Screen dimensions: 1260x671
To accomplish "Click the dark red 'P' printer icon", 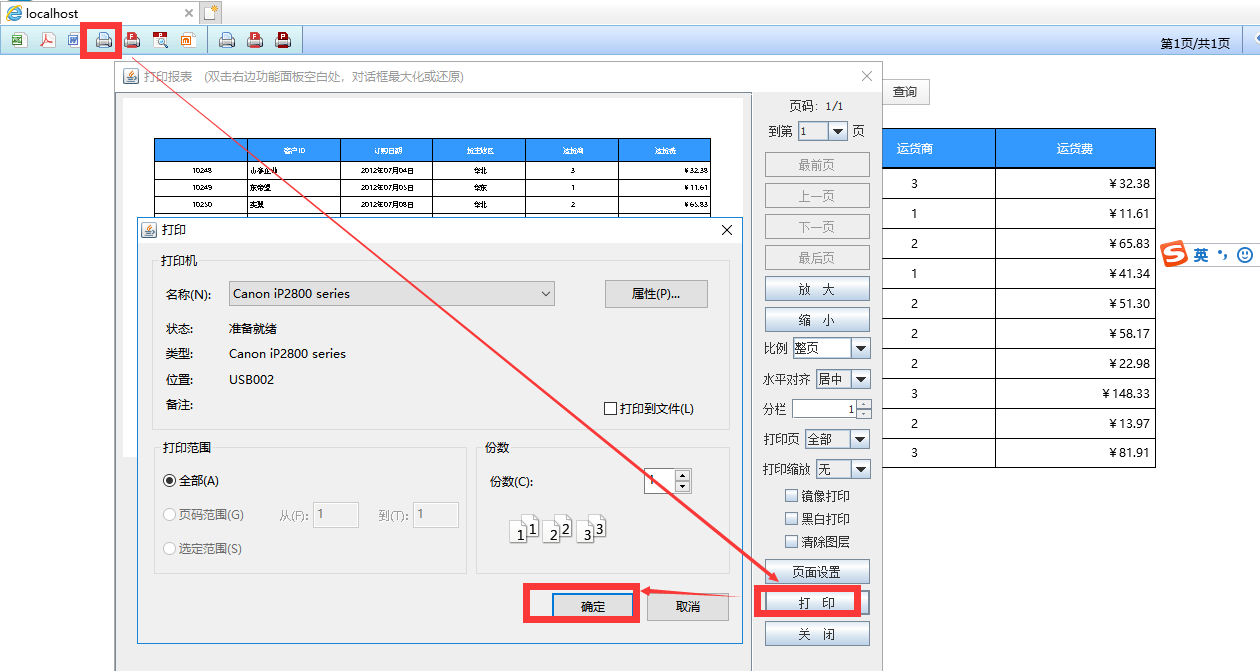I will pos(283,40).
